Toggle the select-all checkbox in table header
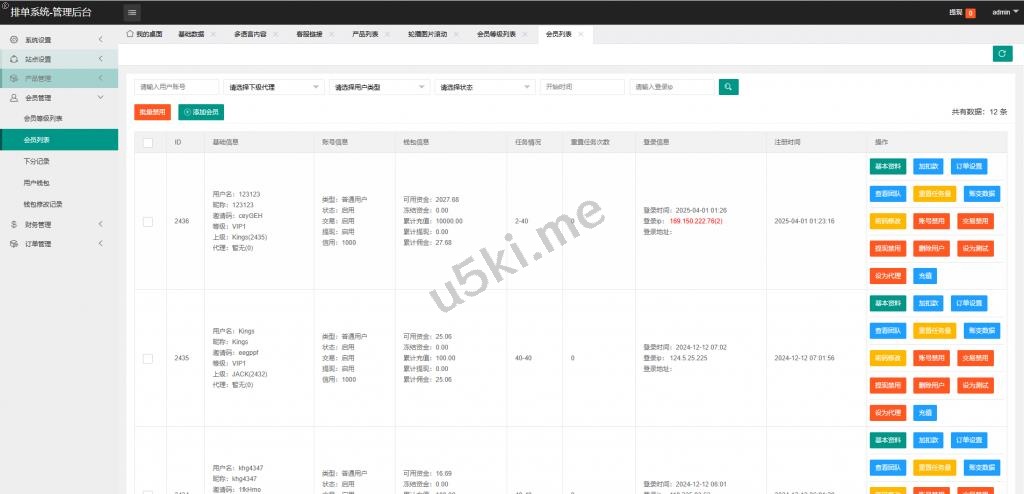Screen dimensions: 1024x494 [x=148, y=143]
